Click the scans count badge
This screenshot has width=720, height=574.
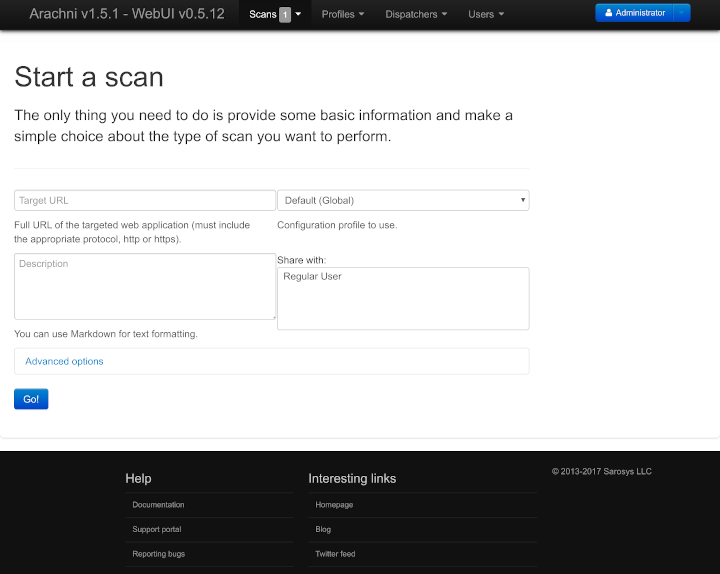[285, 14]
